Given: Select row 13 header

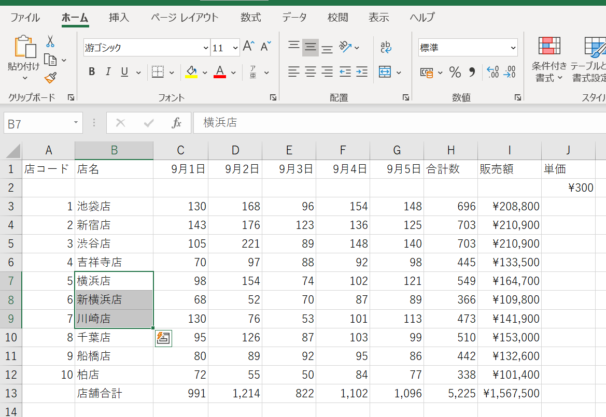Looking at the screenshot, I should click(11, 393).
